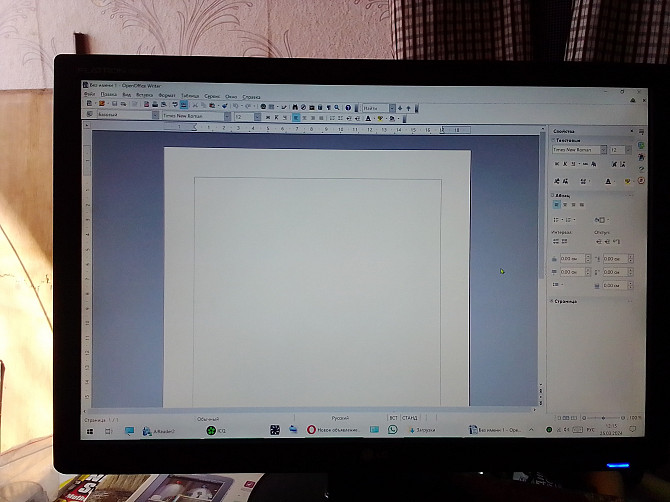Click the Navigator compass icon
The image size is (670, 502).
click(x=303, y=107)
